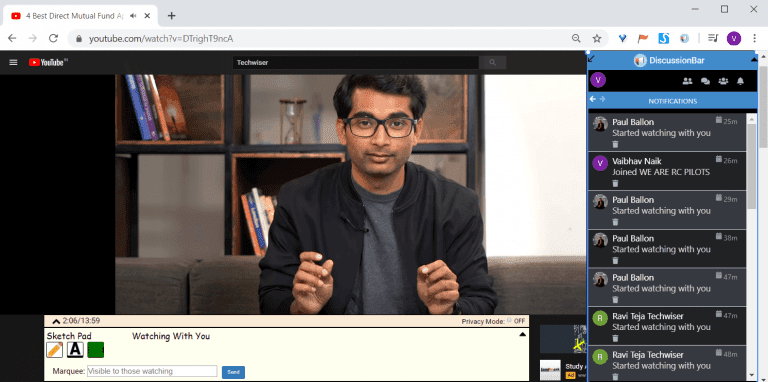Focus the Marquee text field
Viewport: 768px width, 382px height.
[152, 371]
